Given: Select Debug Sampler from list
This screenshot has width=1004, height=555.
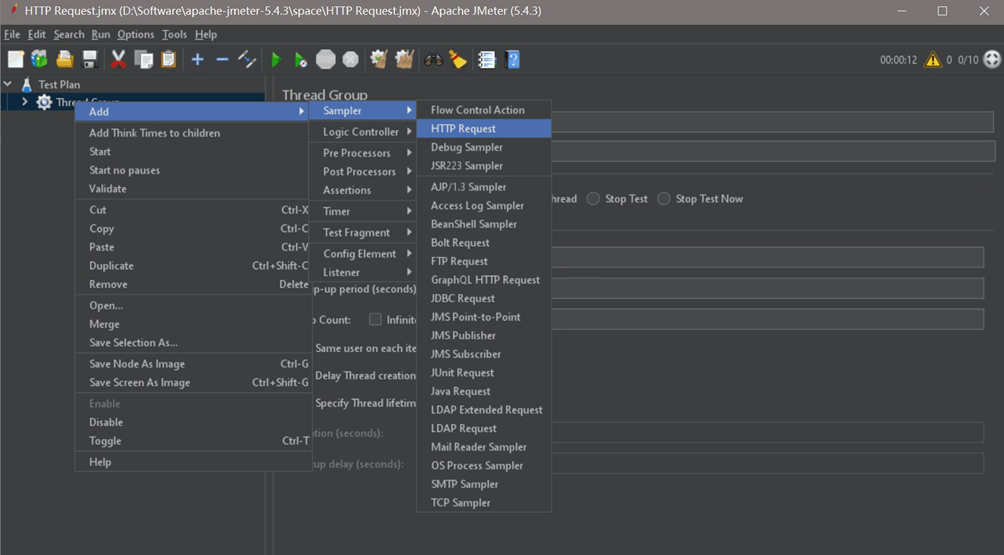Looking at the screenshot, I should coord(484,147).
